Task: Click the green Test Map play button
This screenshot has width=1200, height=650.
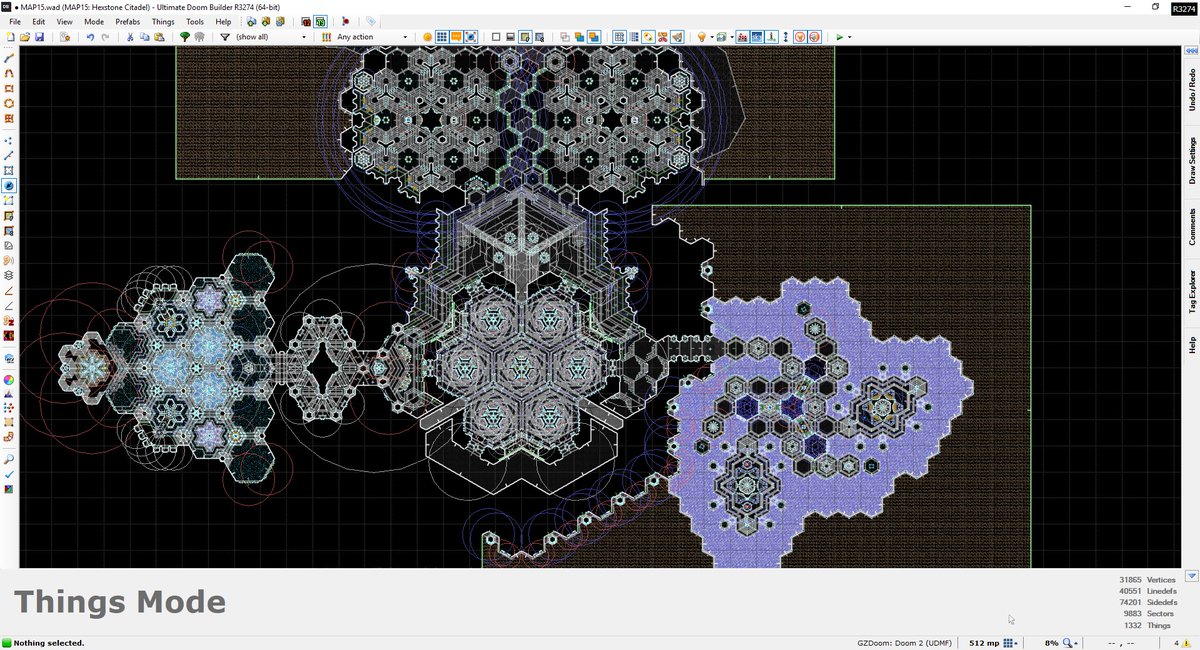Action: [840, 37]
